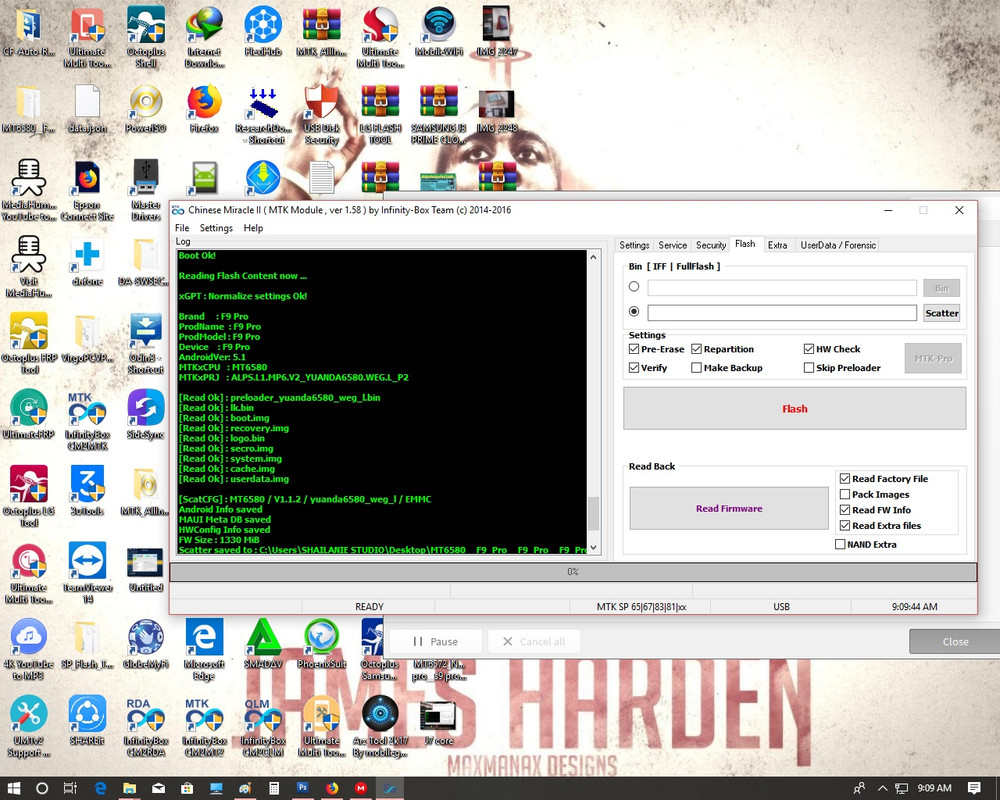Open the data.json file icon

click(87, 108)
